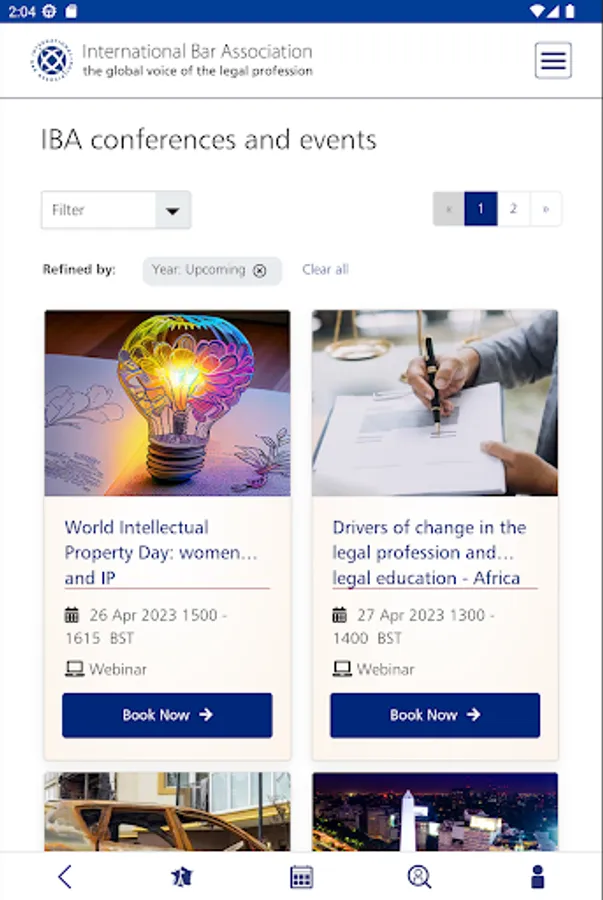The image size is (603, 900).
Task: Remove the 'Year: Upcoming' filter chip
Action: (260, 270)
